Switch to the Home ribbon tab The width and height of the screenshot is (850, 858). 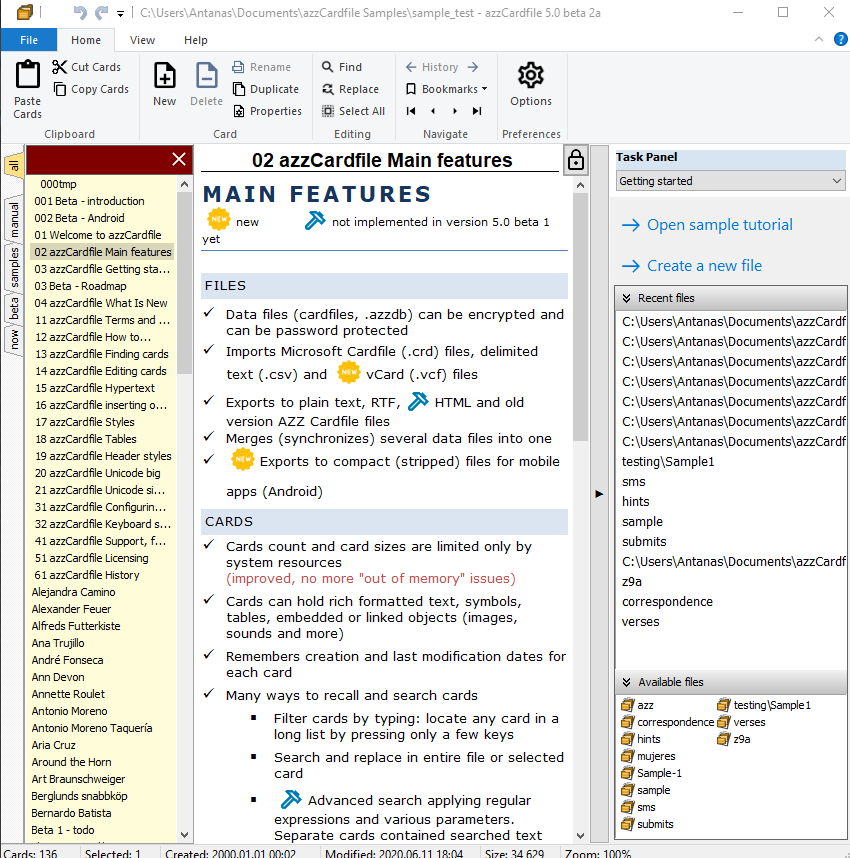point(86,40)
